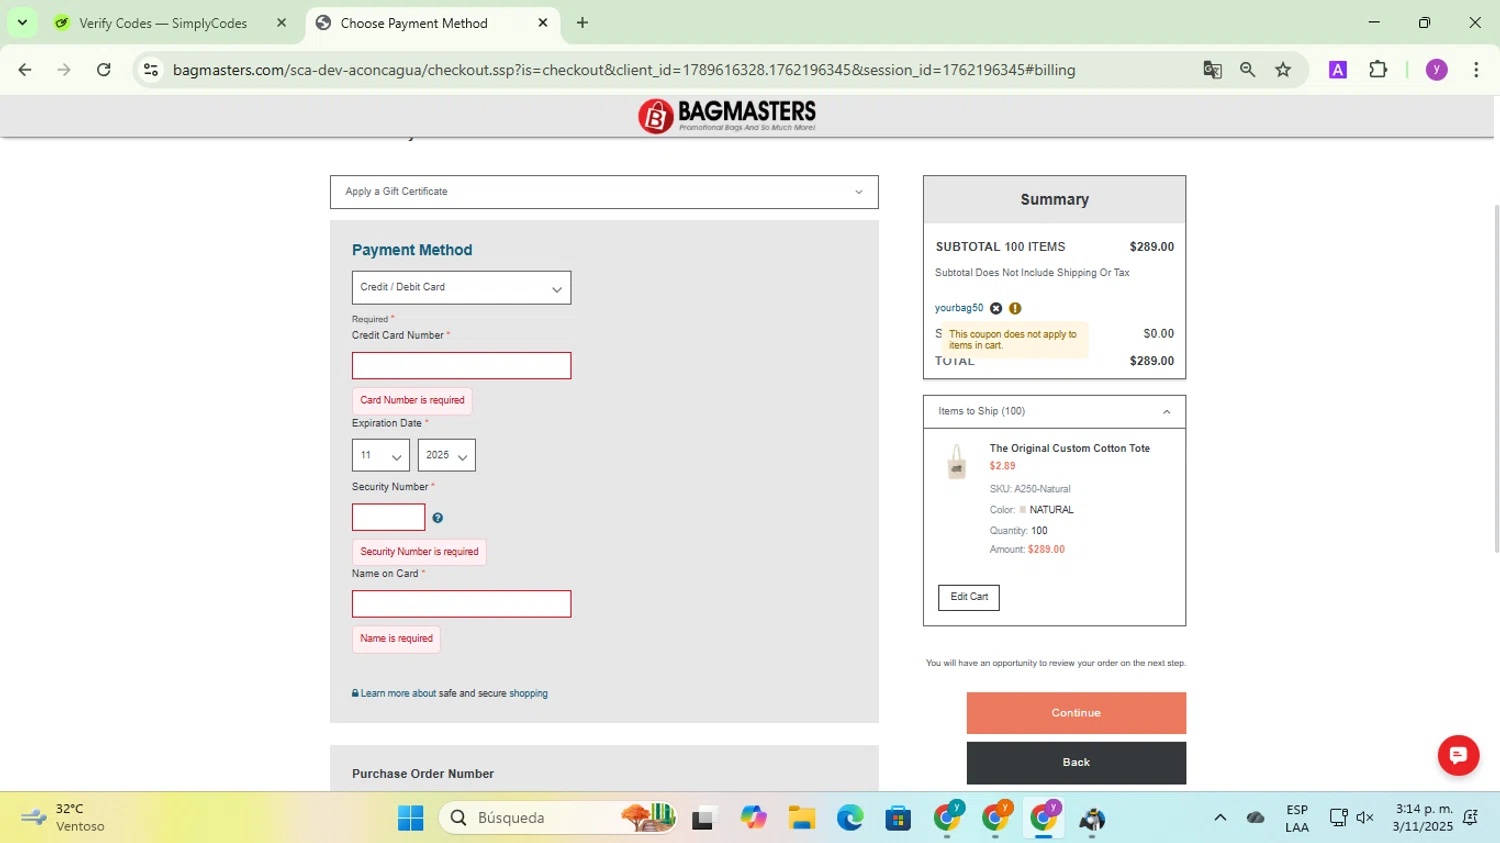The image size is (1500, 843).
Task: Show hidden system tray icons
Action: (x=1219, y=818)
